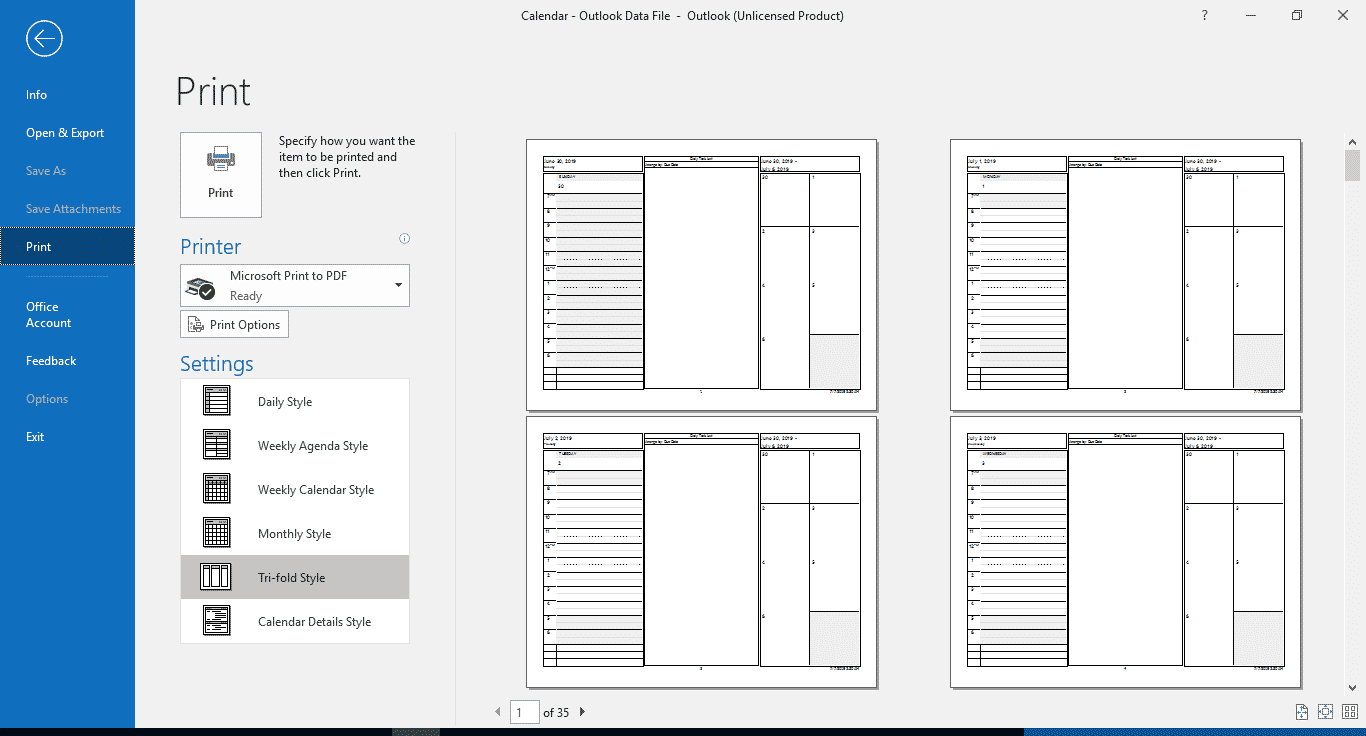Click the first page preview thumbnail
The image size is (1366, 736).
701,274
